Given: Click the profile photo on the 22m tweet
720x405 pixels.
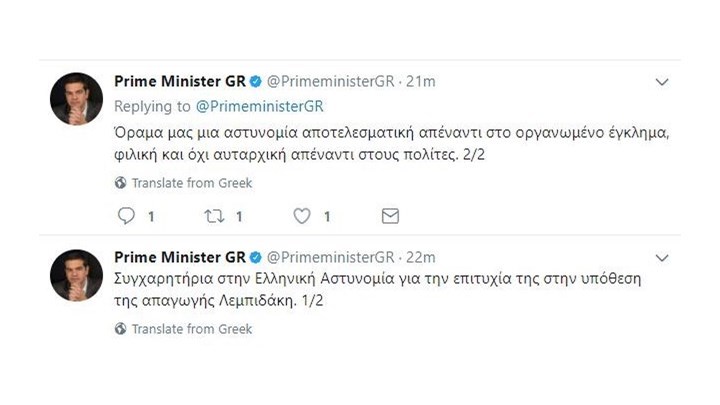Looking at the screenshot, I should (x=77, y=275).
